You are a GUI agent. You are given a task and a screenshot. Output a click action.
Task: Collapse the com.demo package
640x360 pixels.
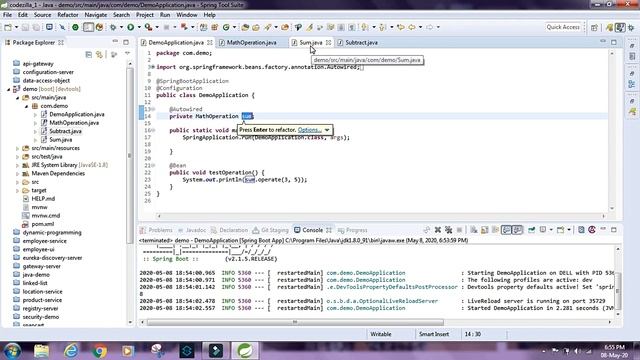27,106
